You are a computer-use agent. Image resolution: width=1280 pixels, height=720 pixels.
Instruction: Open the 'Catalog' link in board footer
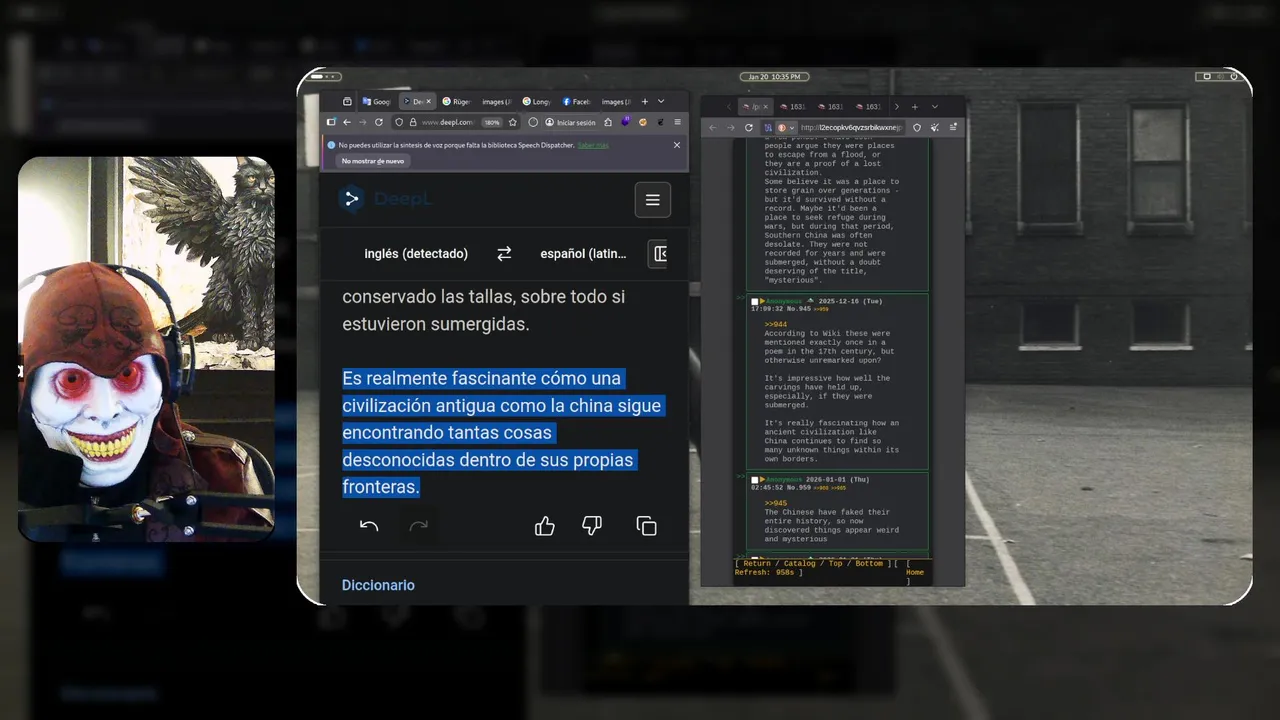(x=799, y=563)
